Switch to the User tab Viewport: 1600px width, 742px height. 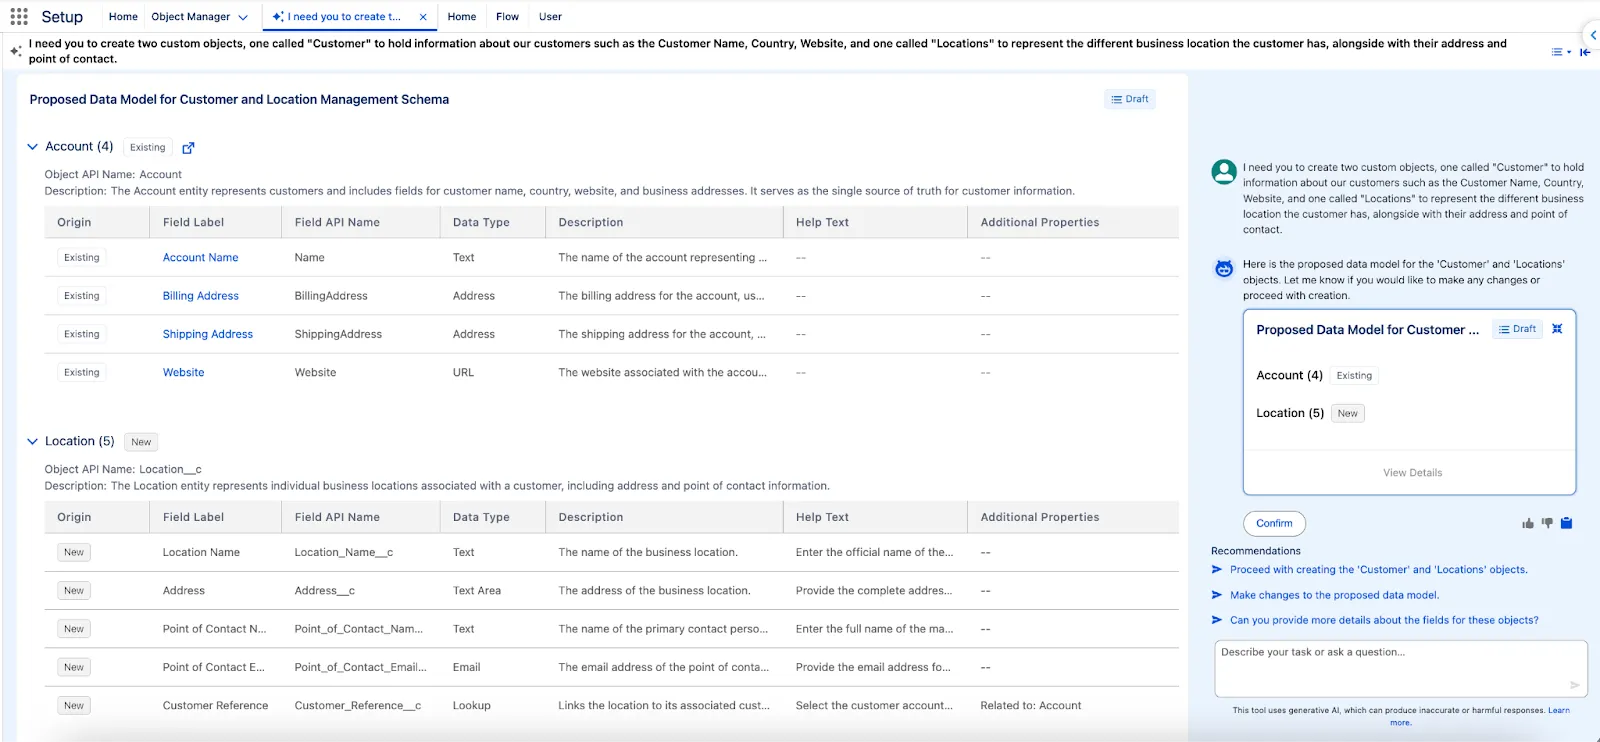pyautogui.click(x=550, y=17)
